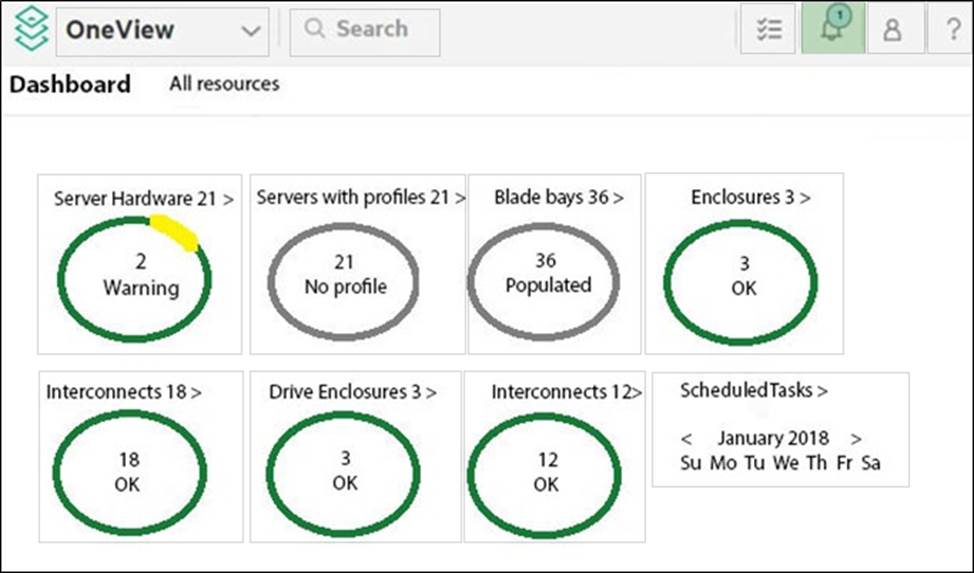Open Servers with profiles 21 link
Image resolution: width=974 pixels, height=573 pixels.
click(x=360, y=197)
